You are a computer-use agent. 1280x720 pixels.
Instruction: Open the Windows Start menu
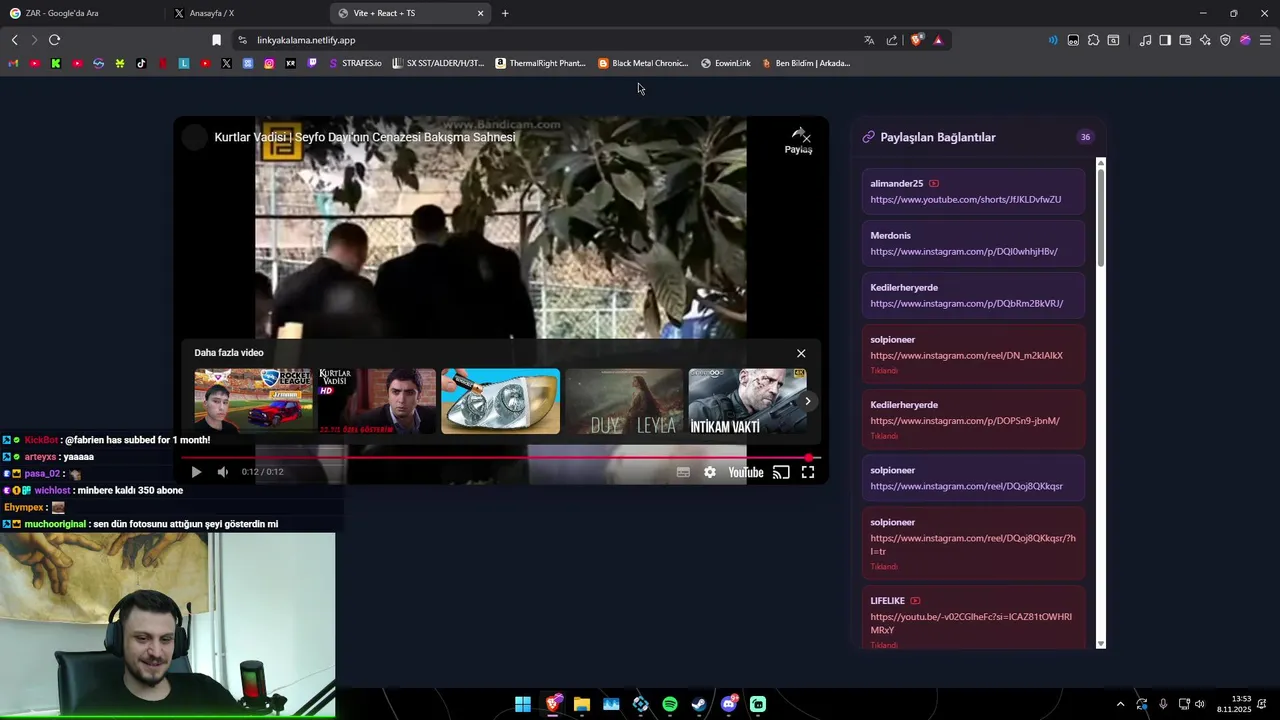(x=523, y=704)
